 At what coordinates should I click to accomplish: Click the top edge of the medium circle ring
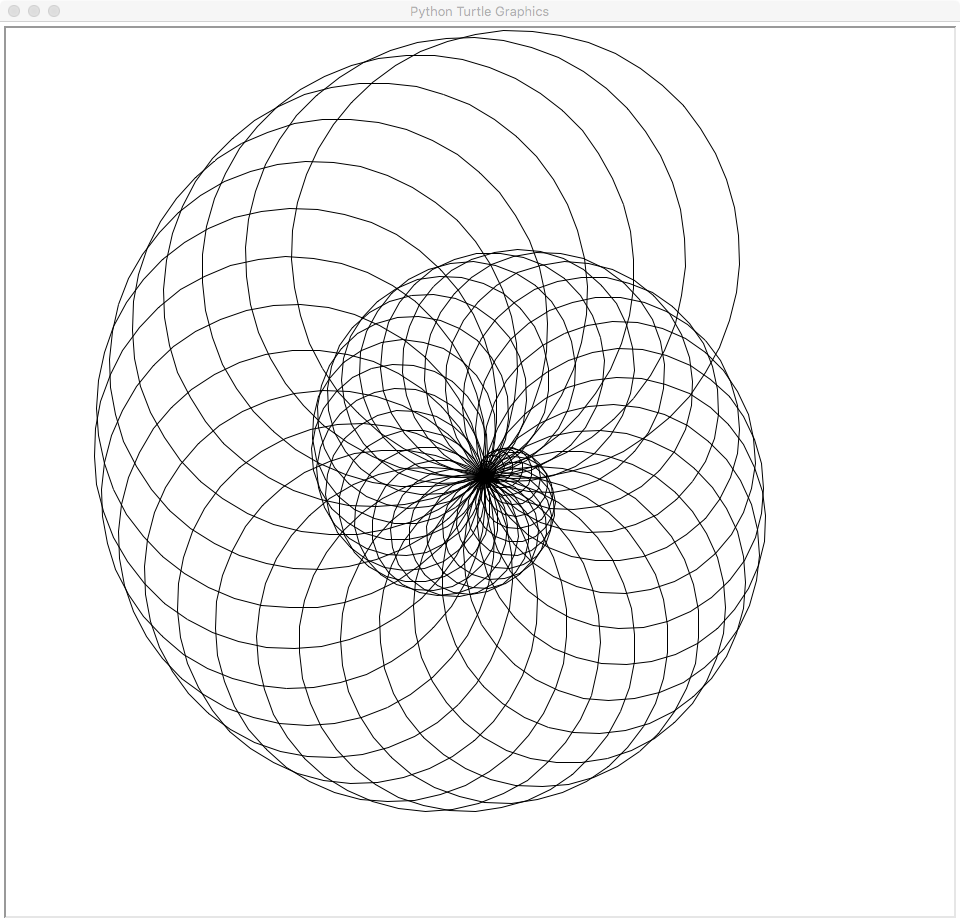(518, 251)
